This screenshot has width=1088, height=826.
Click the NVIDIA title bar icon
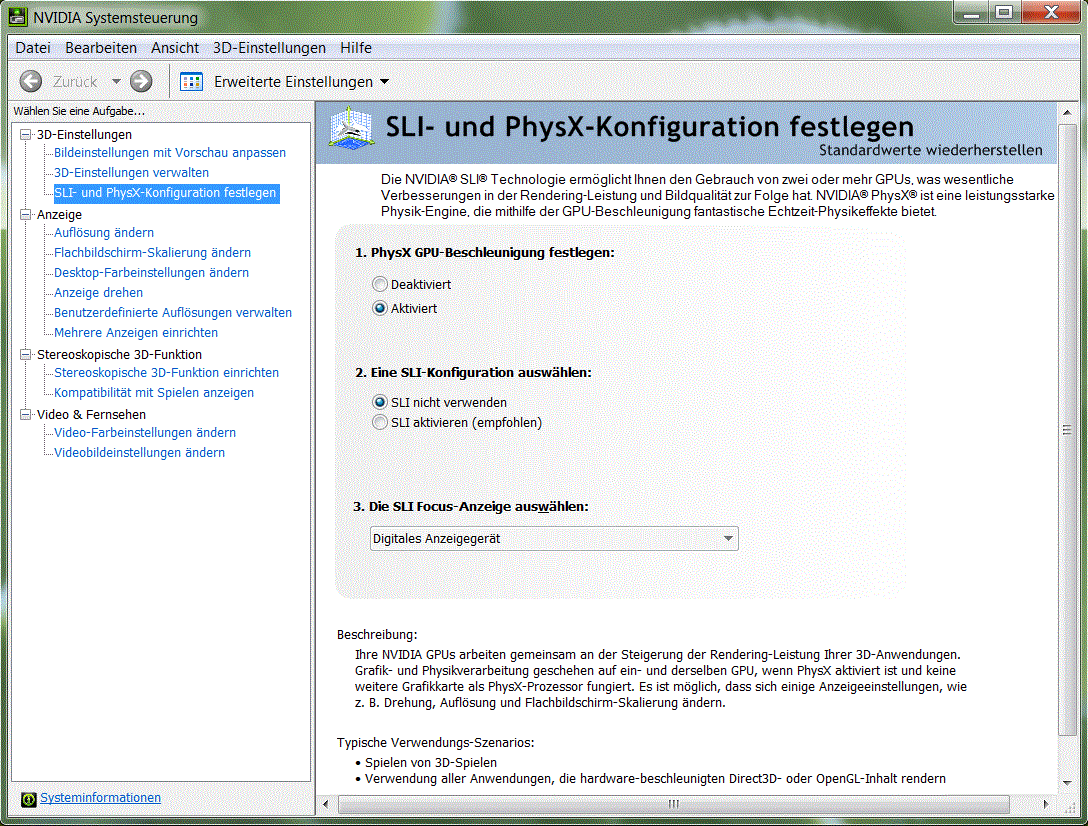pos(17,17)
